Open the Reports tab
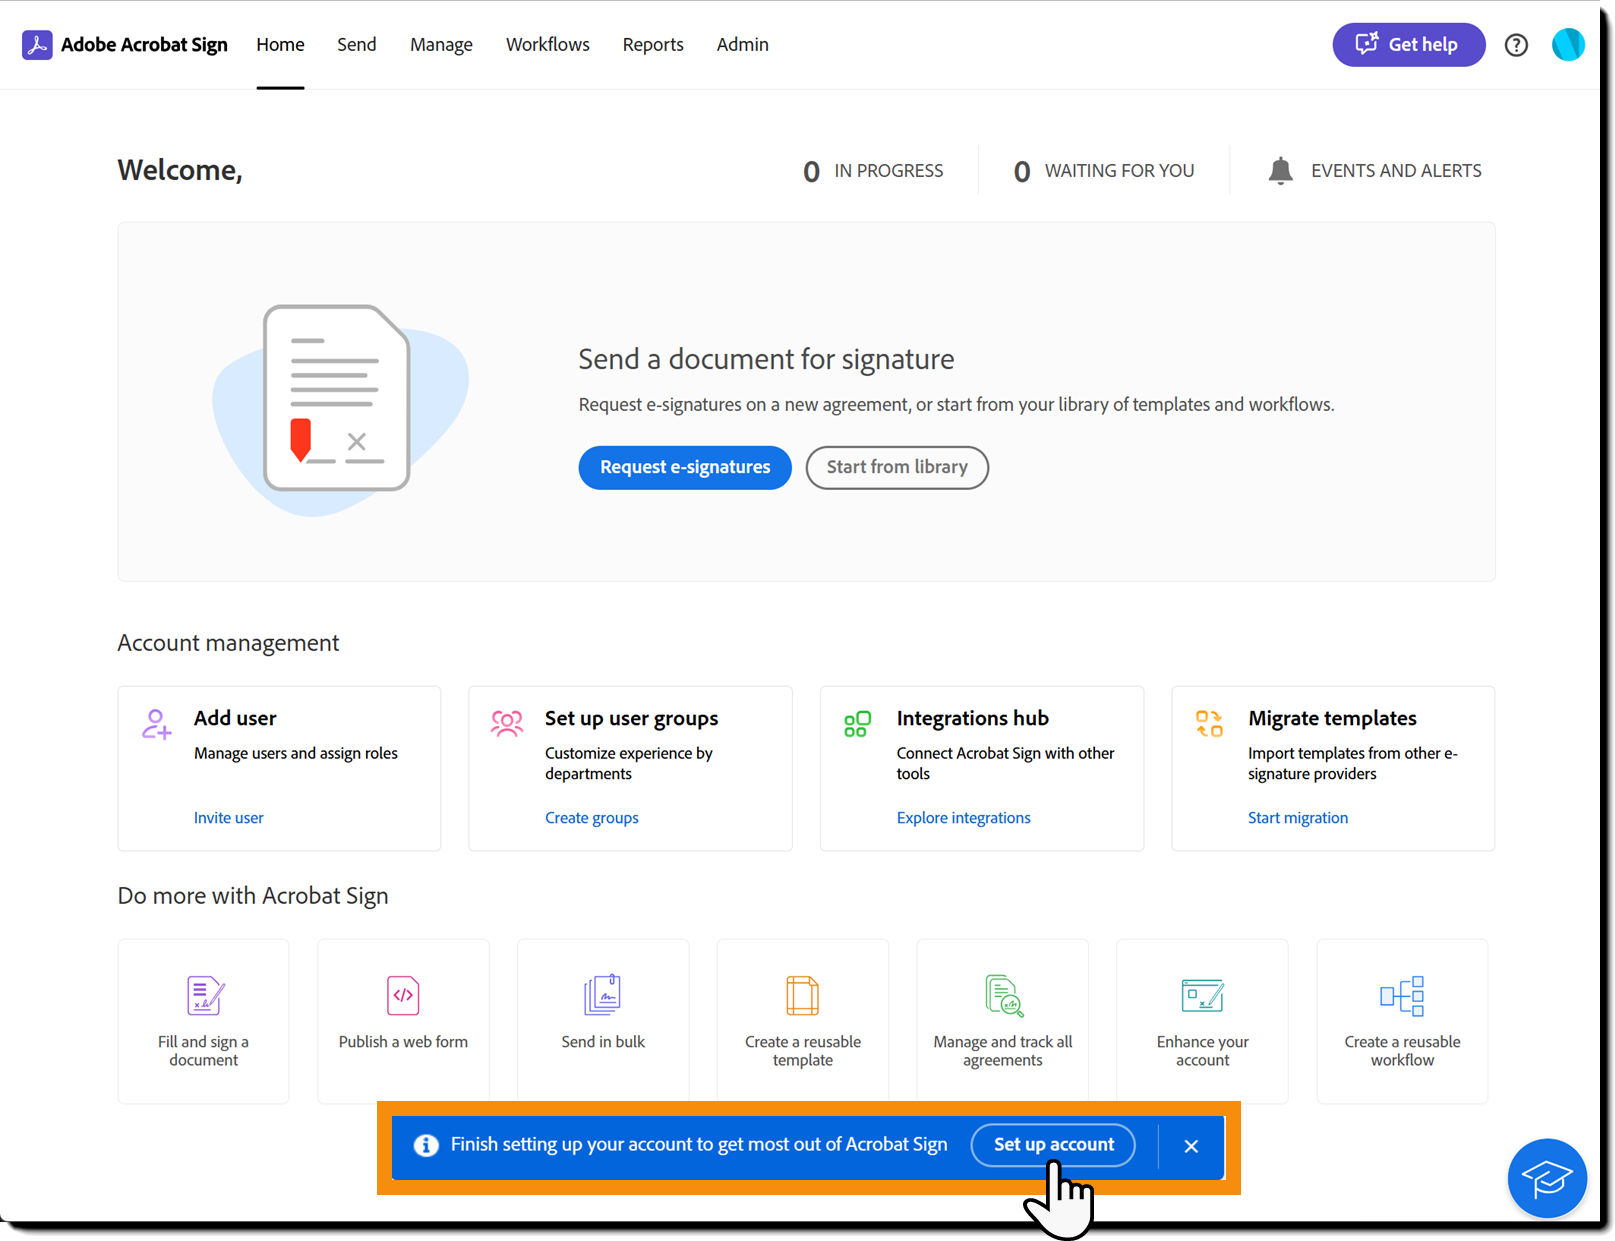Image resolution: width=1615 pixels, height=1241 pixels. click(653, 45)
